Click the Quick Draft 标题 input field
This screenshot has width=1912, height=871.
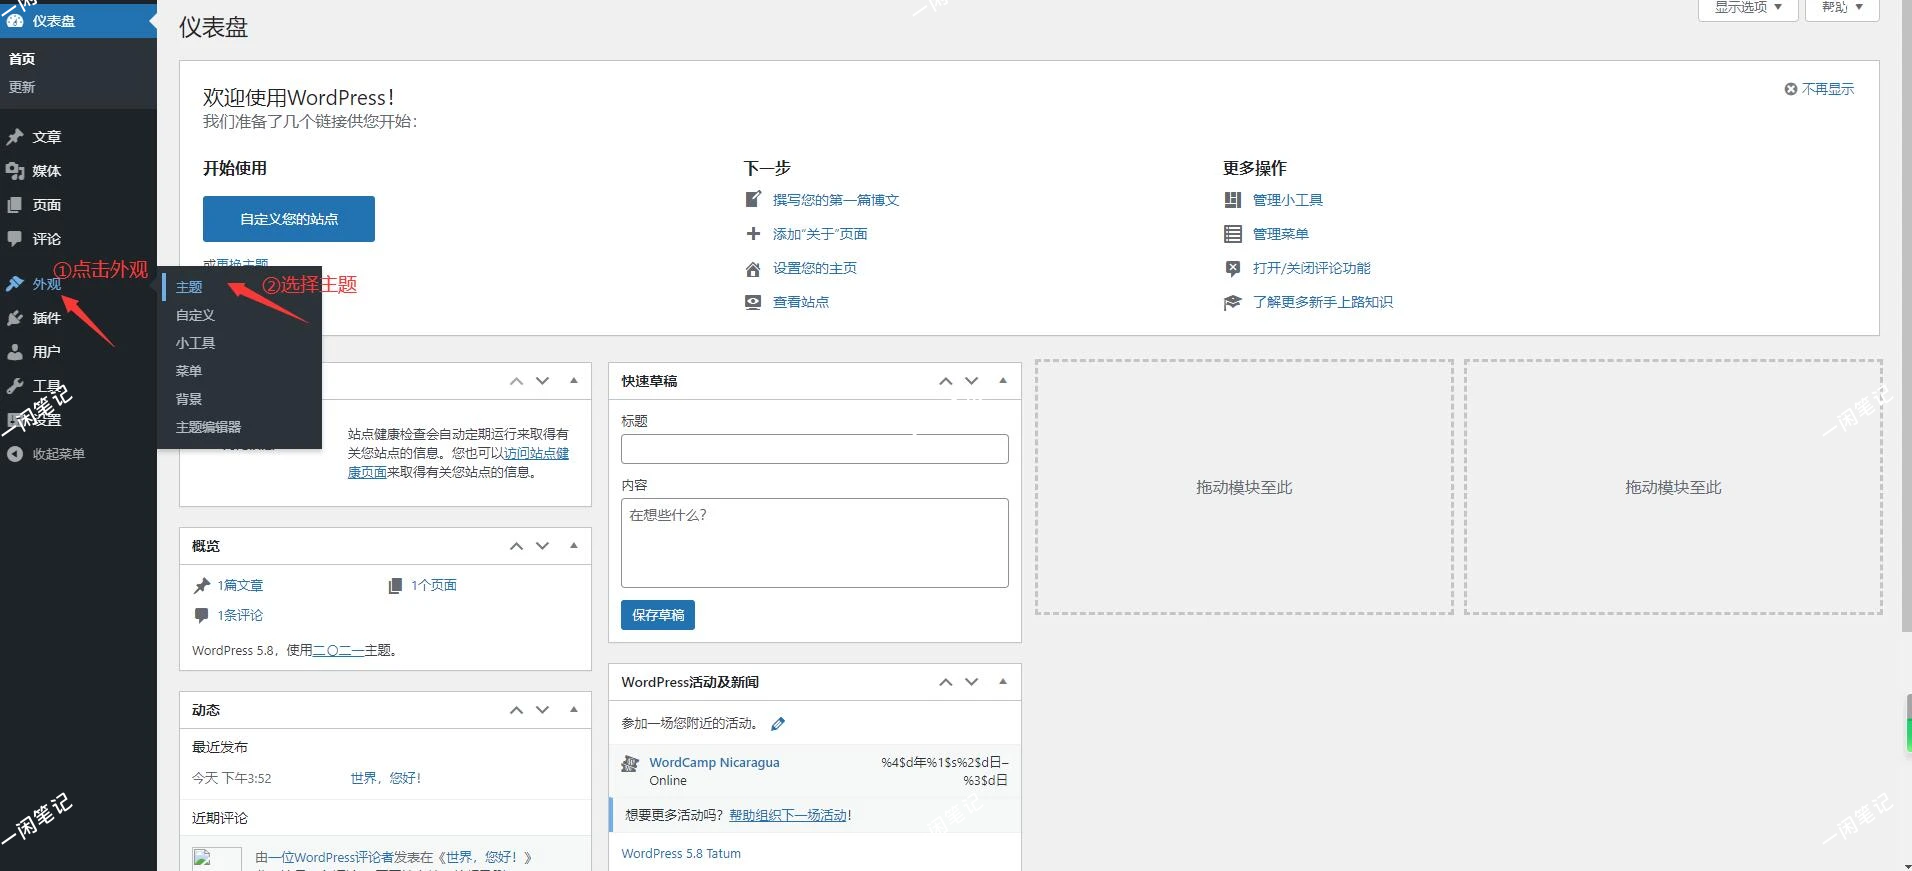click(814, 449)
